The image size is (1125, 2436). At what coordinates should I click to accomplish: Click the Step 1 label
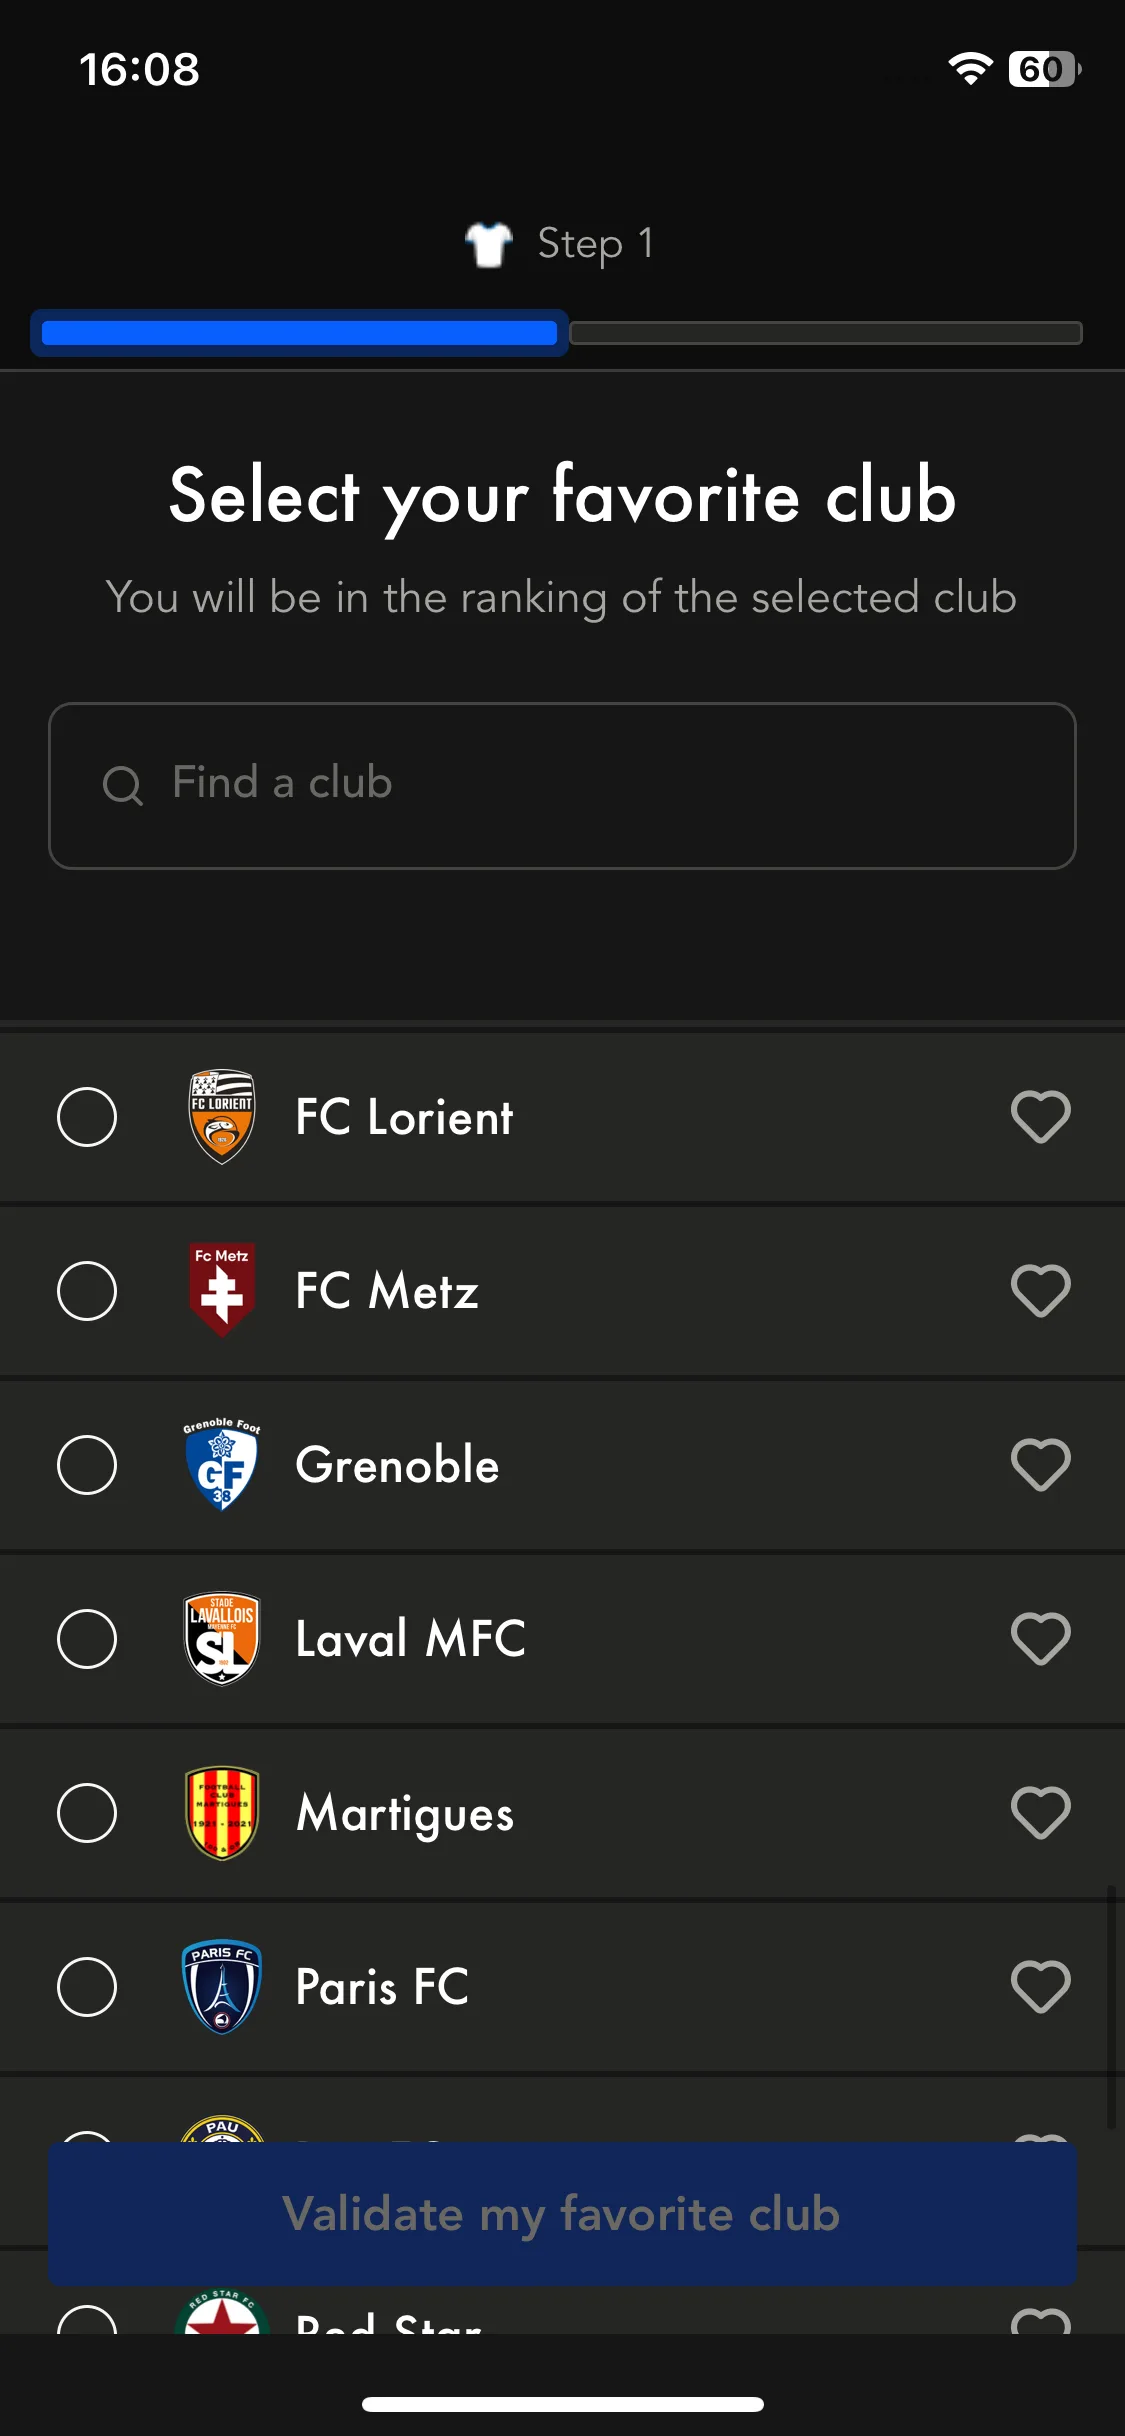596,244
